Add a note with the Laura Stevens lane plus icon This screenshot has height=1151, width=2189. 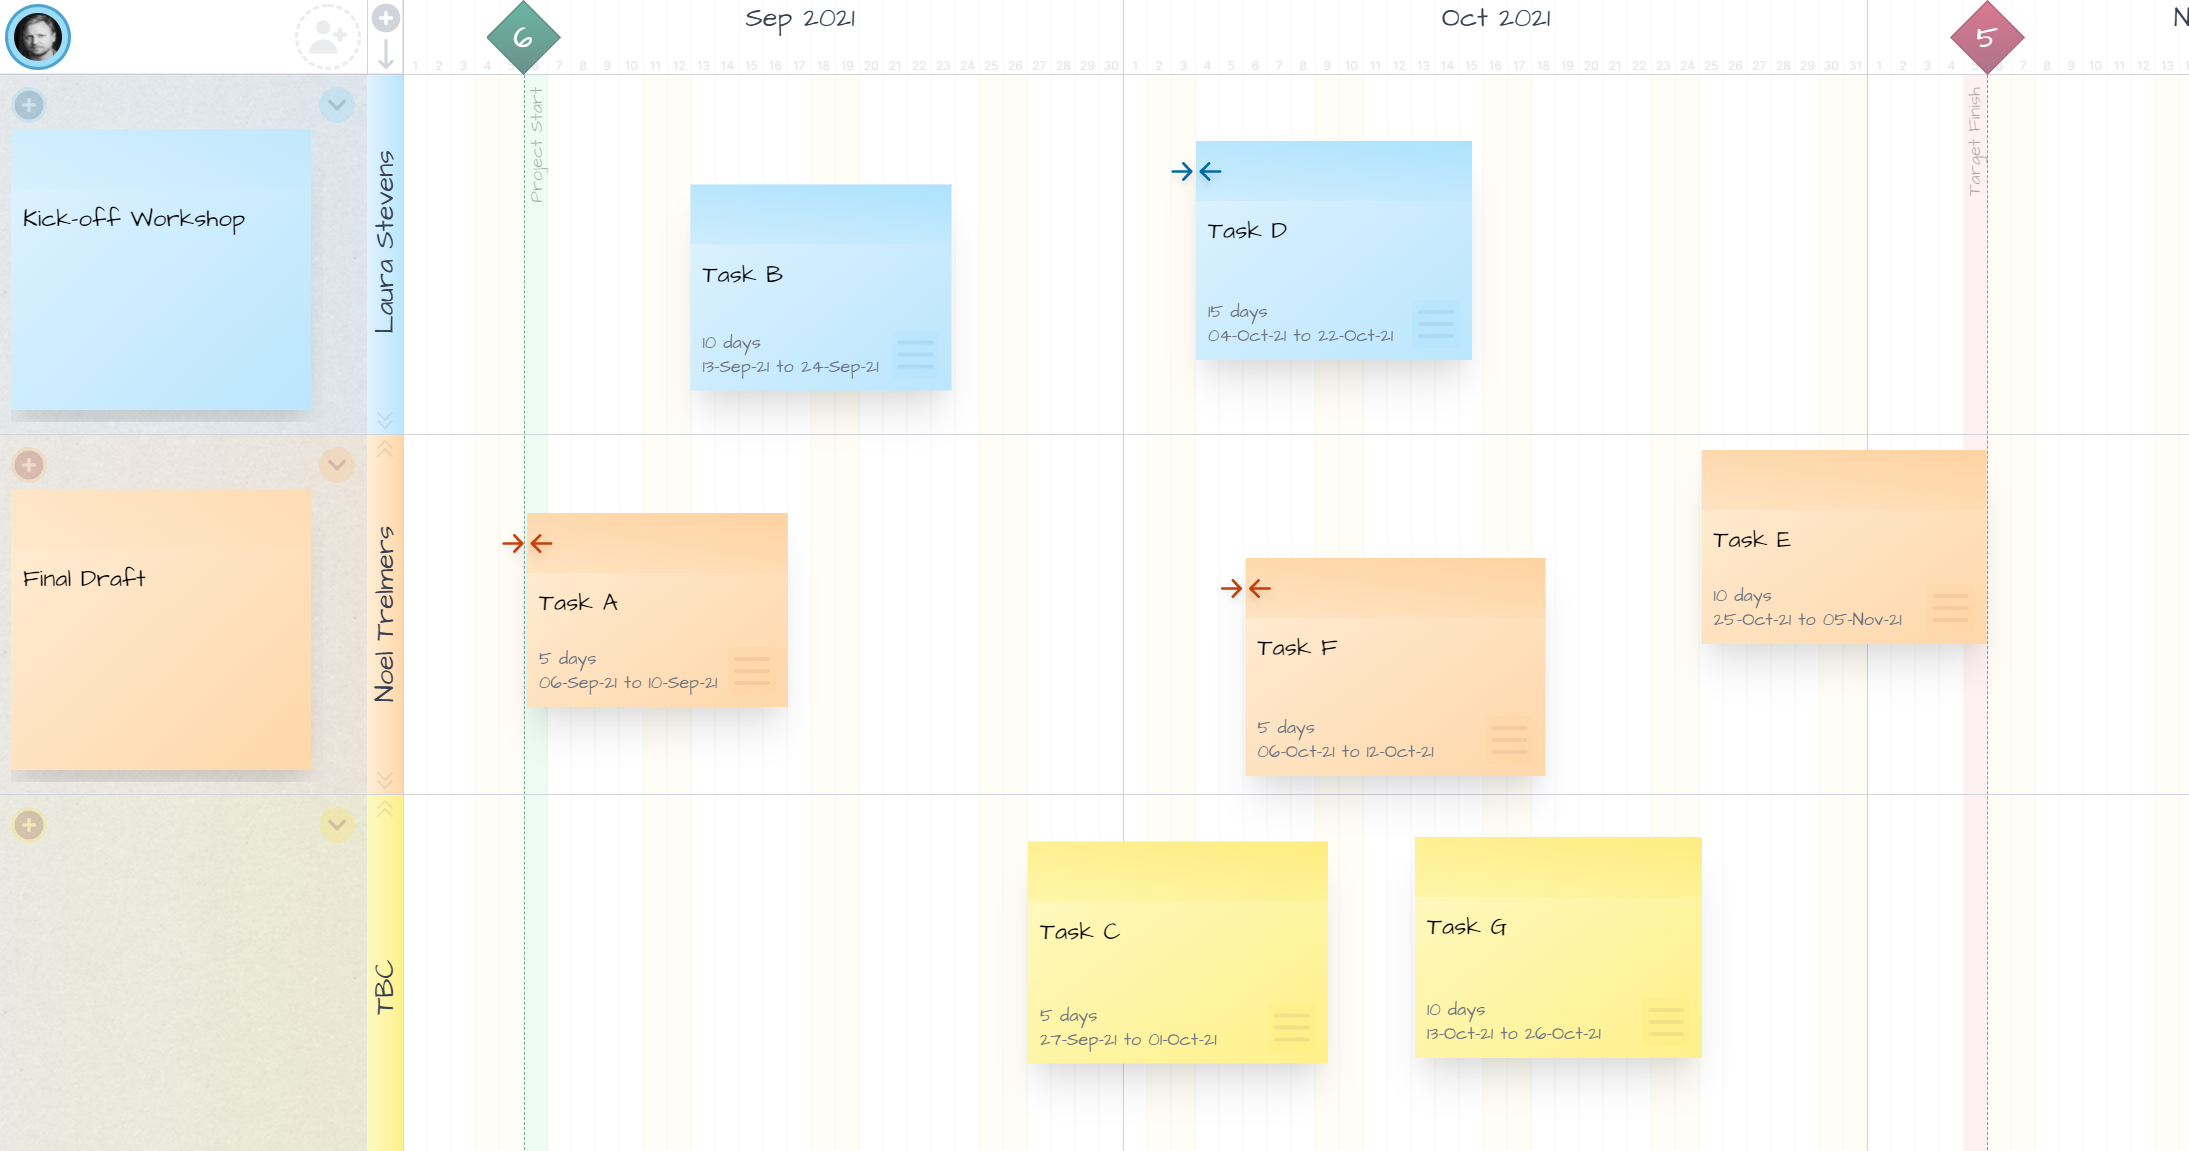(30, 104)
